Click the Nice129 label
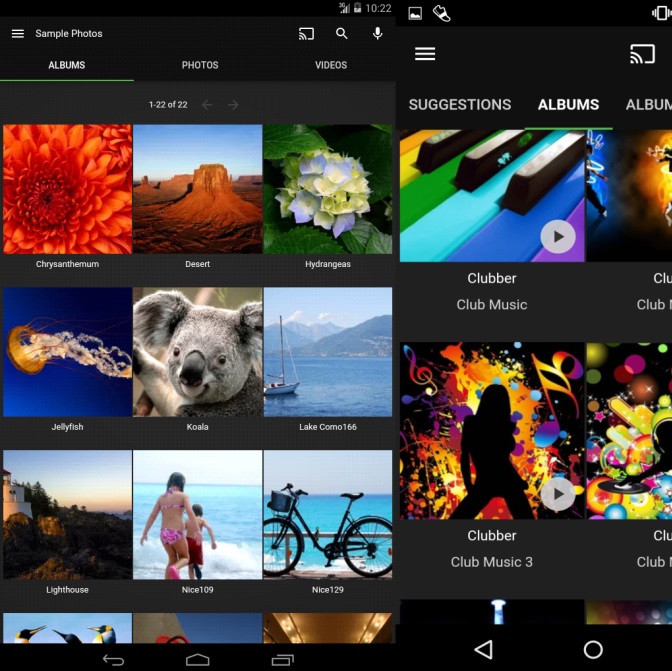This screenshot has height=671, width=672. point(328,590)
